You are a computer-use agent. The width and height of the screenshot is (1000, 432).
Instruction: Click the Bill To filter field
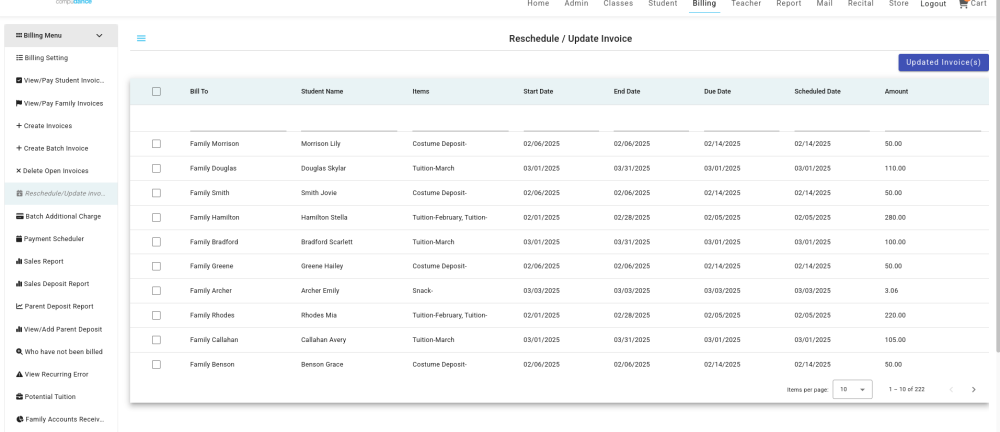point(238,123)
